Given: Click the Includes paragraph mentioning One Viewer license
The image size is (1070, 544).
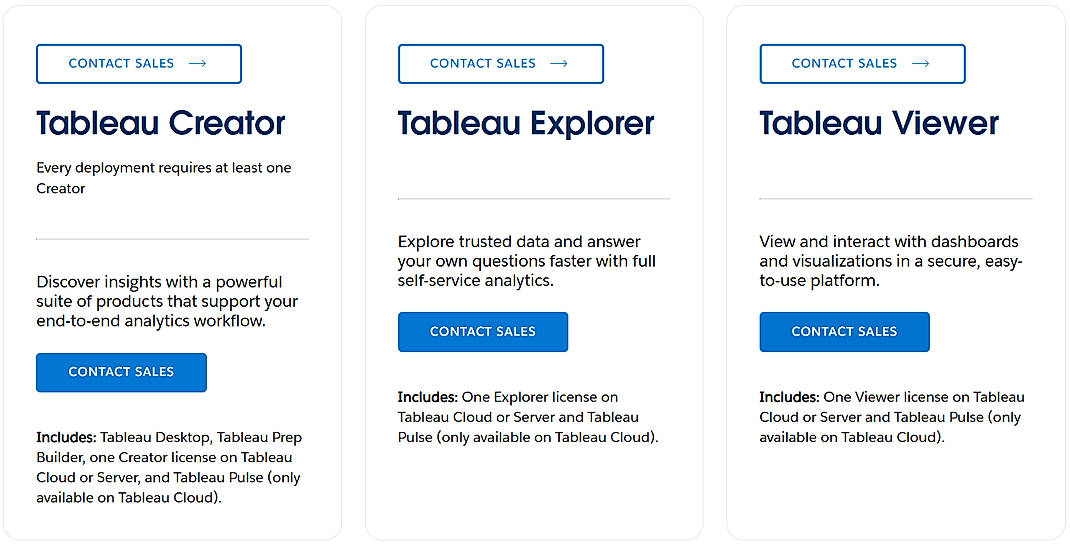Looking at the screenshot, I should pyautogui.click(x=891, y=417).
